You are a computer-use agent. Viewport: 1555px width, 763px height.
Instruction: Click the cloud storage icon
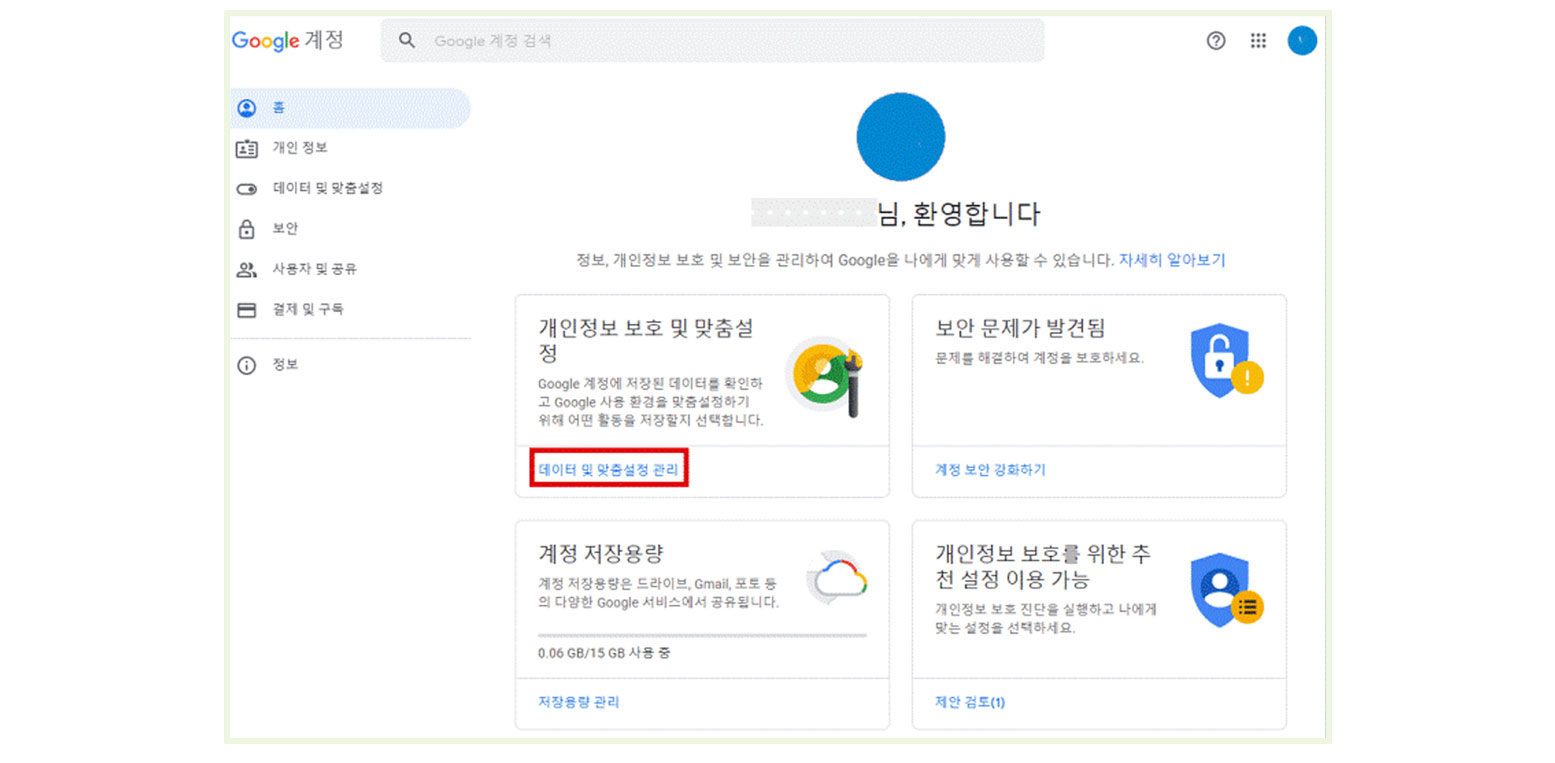836,577
